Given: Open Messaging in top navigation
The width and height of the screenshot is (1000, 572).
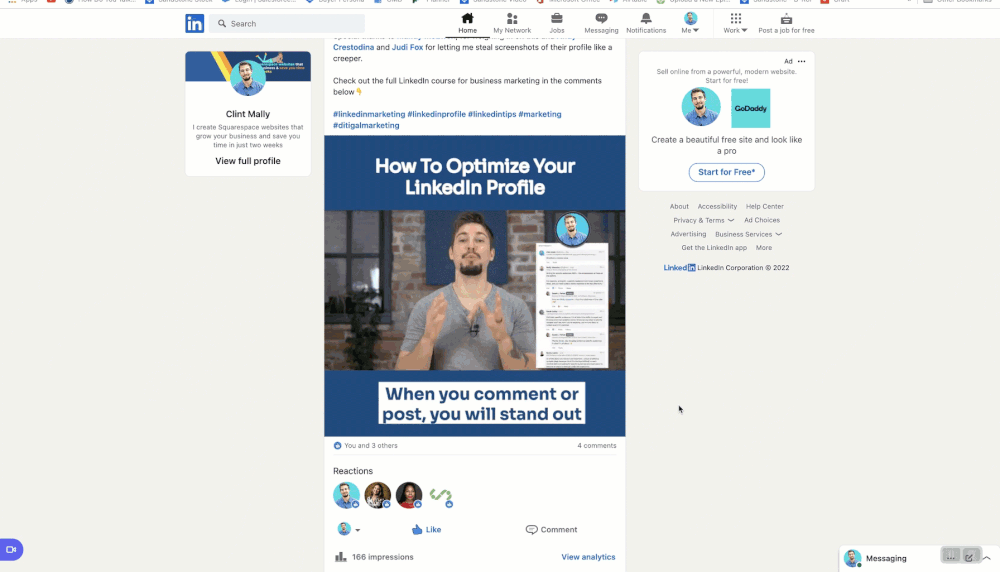Looking at the screenshot, I should point(601,23).
